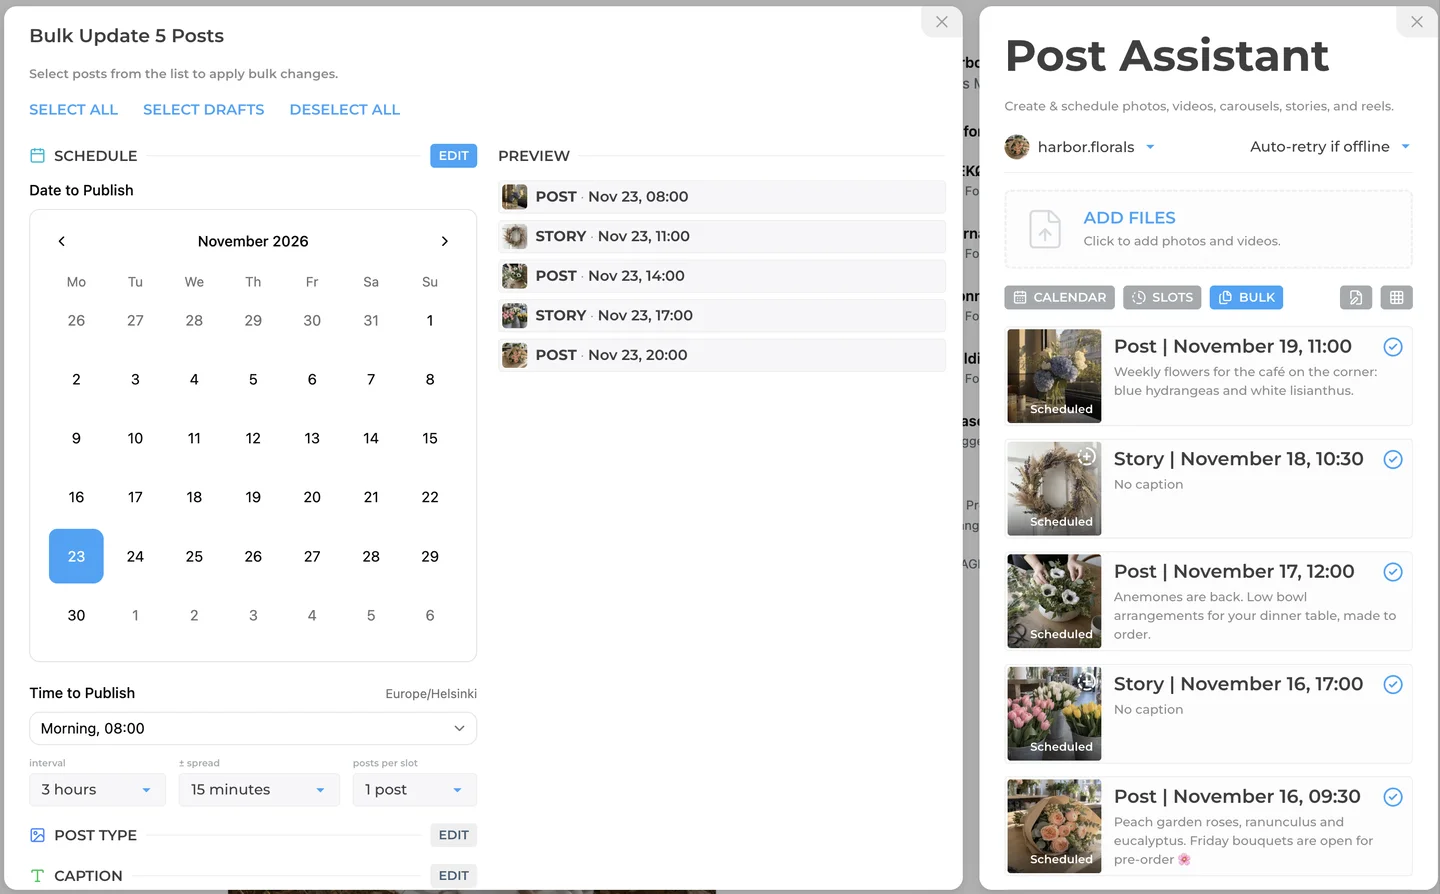This screenshot has height=894, width=1440.
Task: Click preview row STORY Nov 23, 17:00
Action: coord(722,316)
